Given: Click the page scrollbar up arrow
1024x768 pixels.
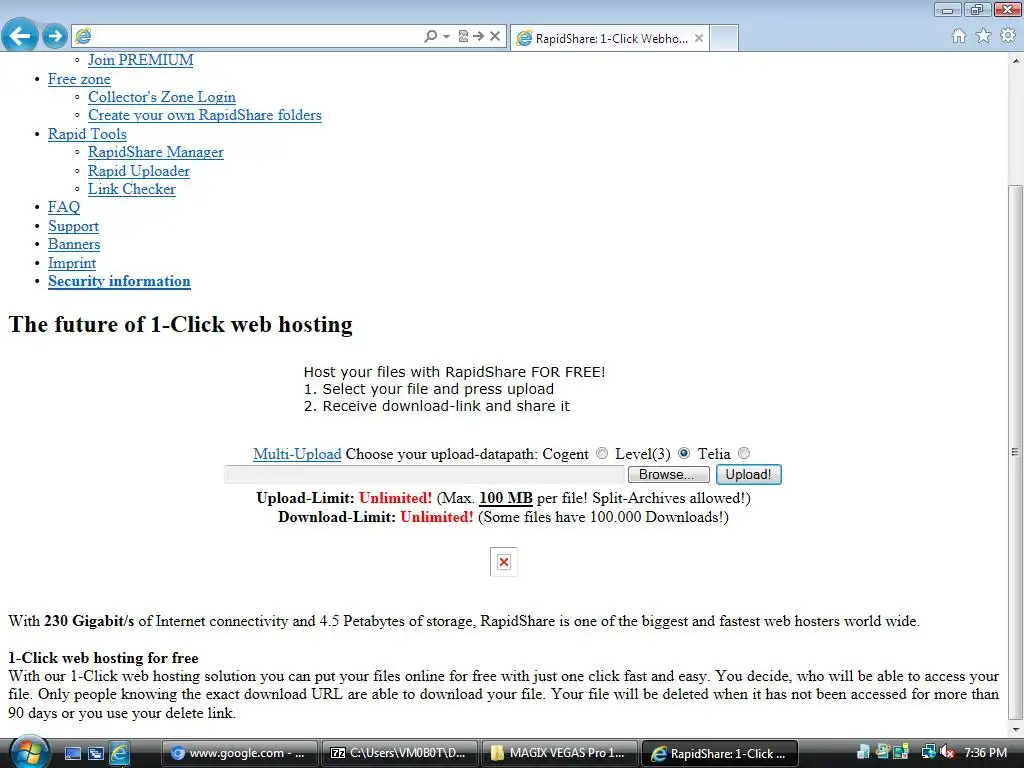Looking at the screenshot, I should tap(1016, 61).
